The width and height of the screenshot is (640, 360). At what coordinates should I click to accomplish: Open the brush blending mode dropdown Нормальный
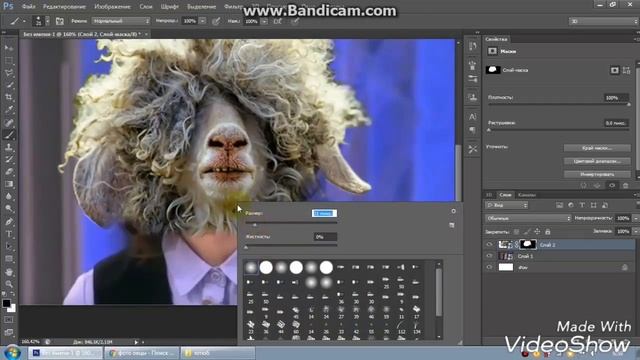121,21
